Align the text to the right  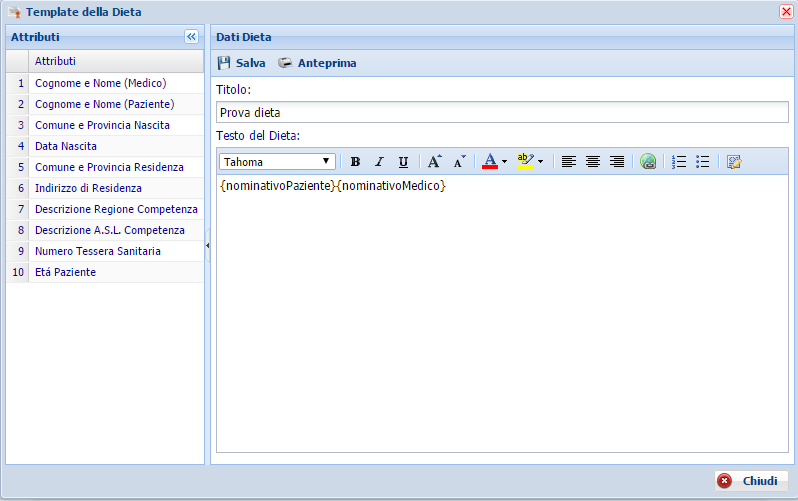[617, 162]
